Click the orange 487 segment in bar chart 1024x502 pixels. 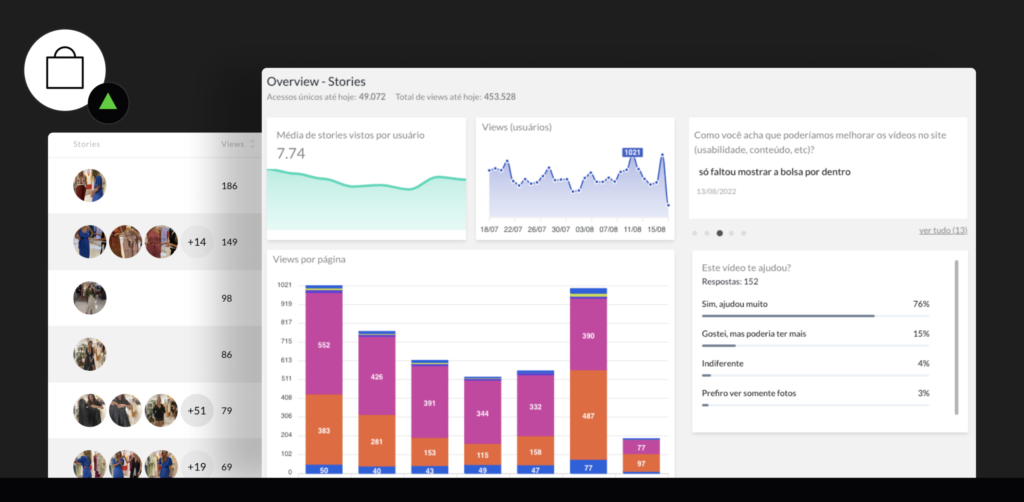coord(588,415)
